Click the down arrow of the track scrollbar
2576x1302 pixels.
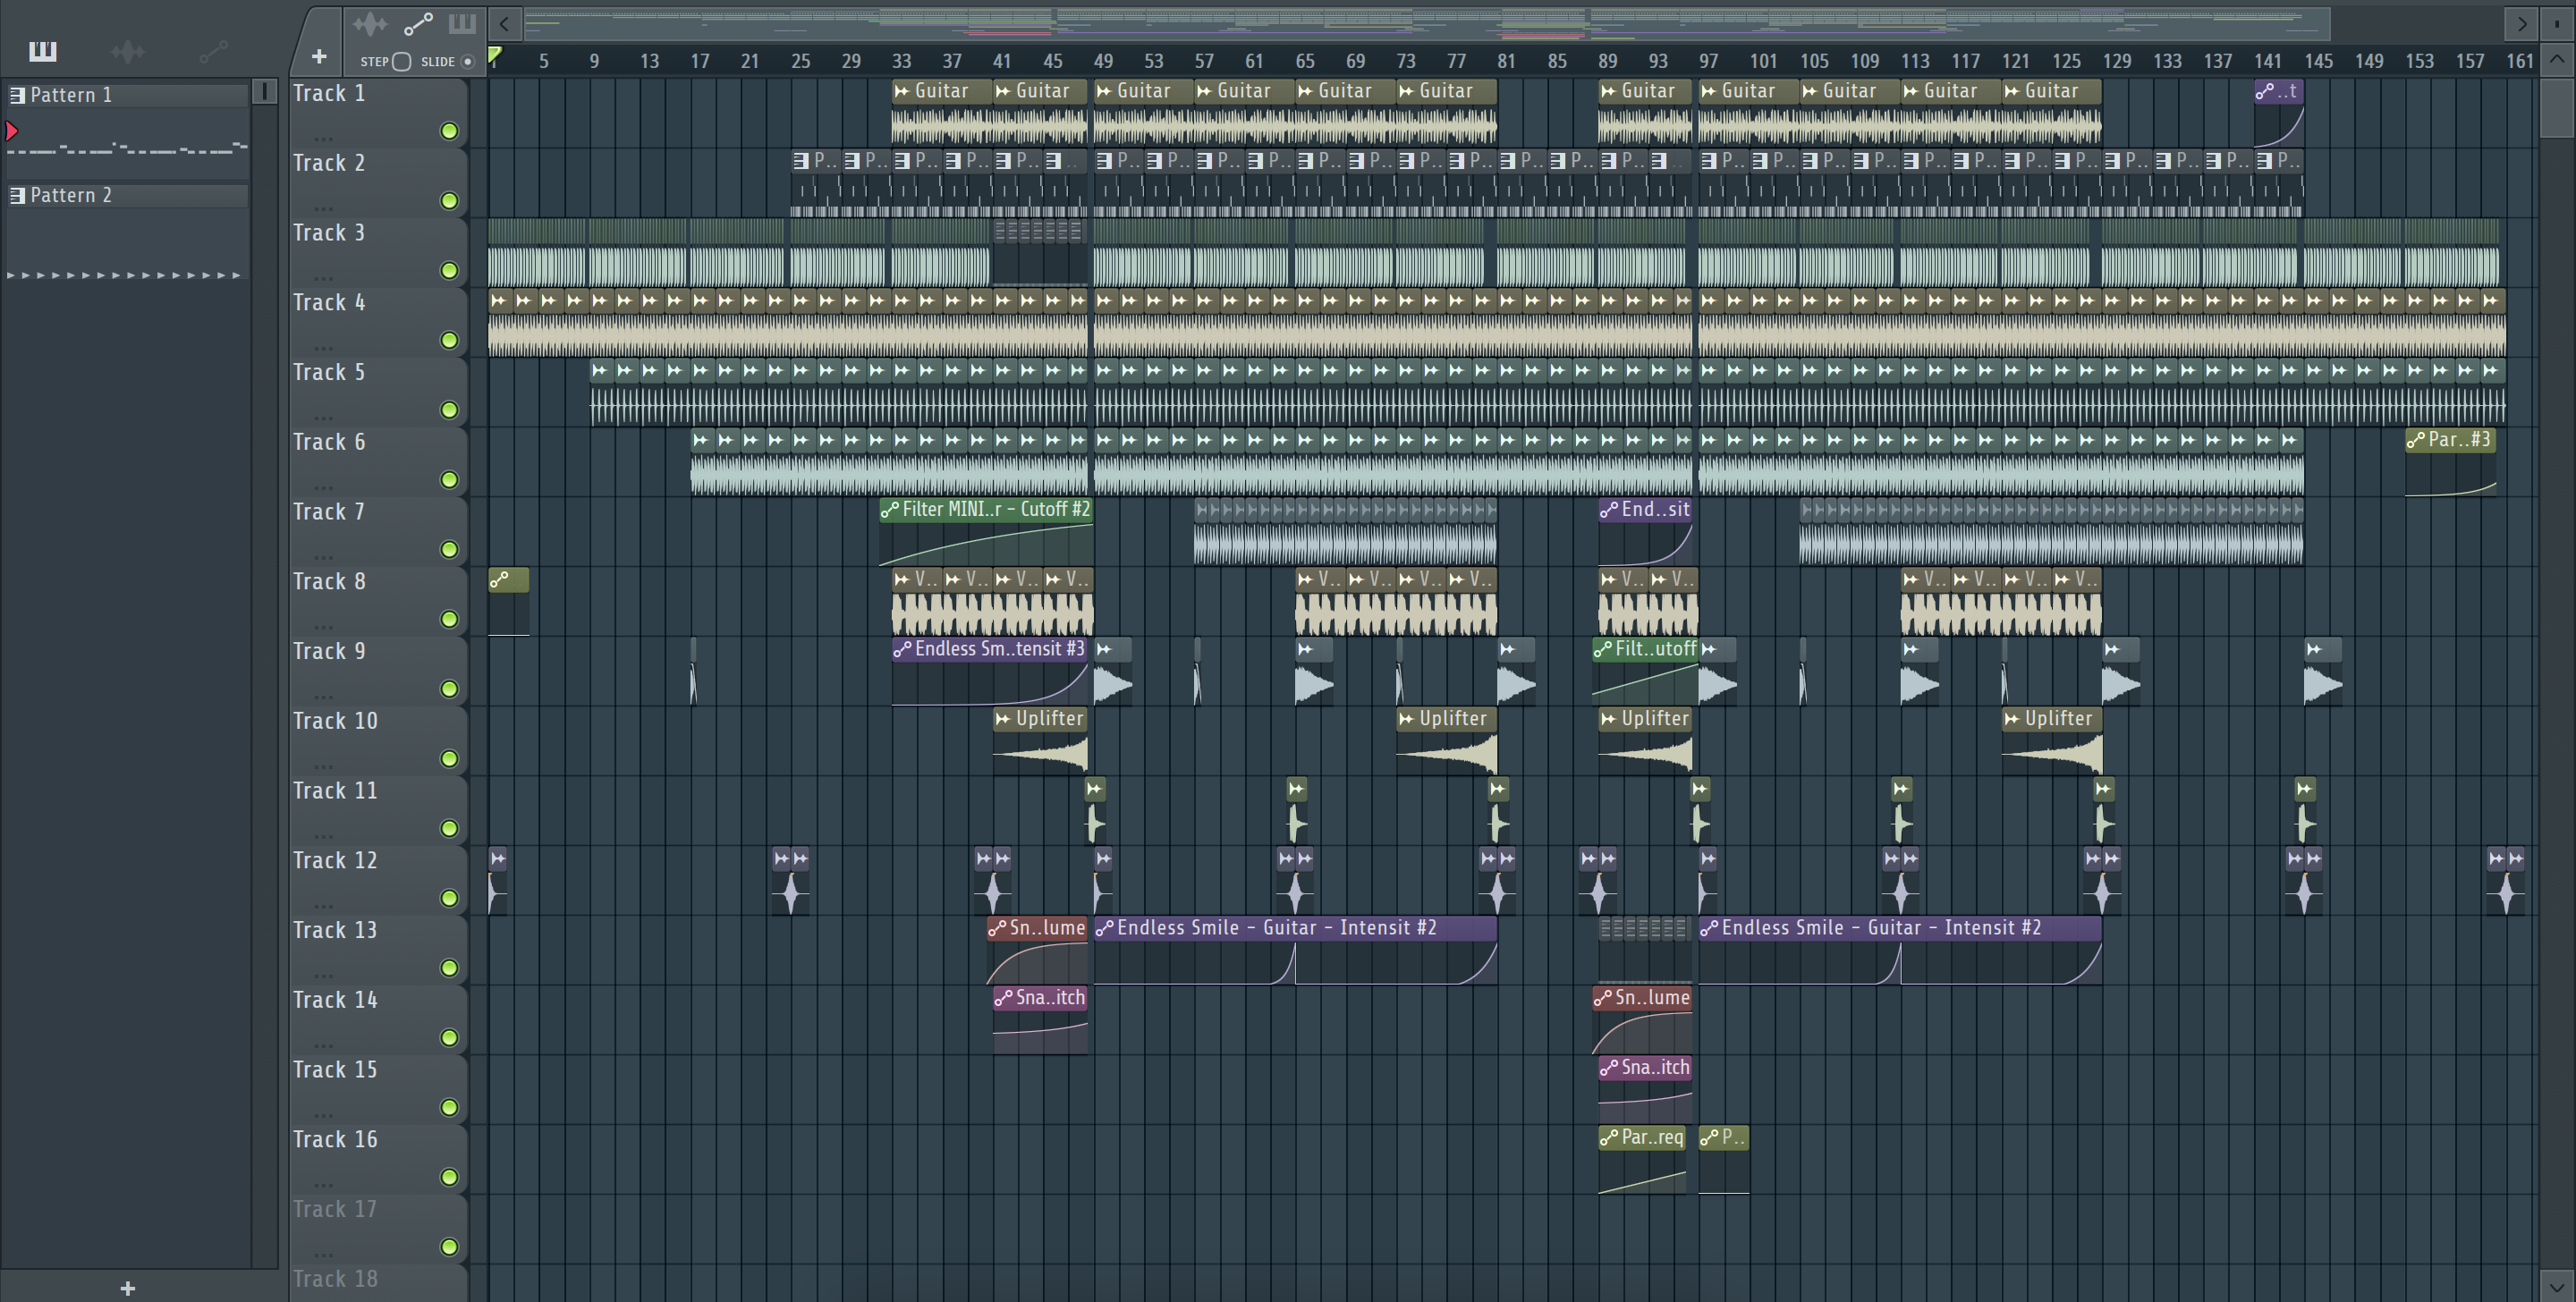(2556, 1286)
